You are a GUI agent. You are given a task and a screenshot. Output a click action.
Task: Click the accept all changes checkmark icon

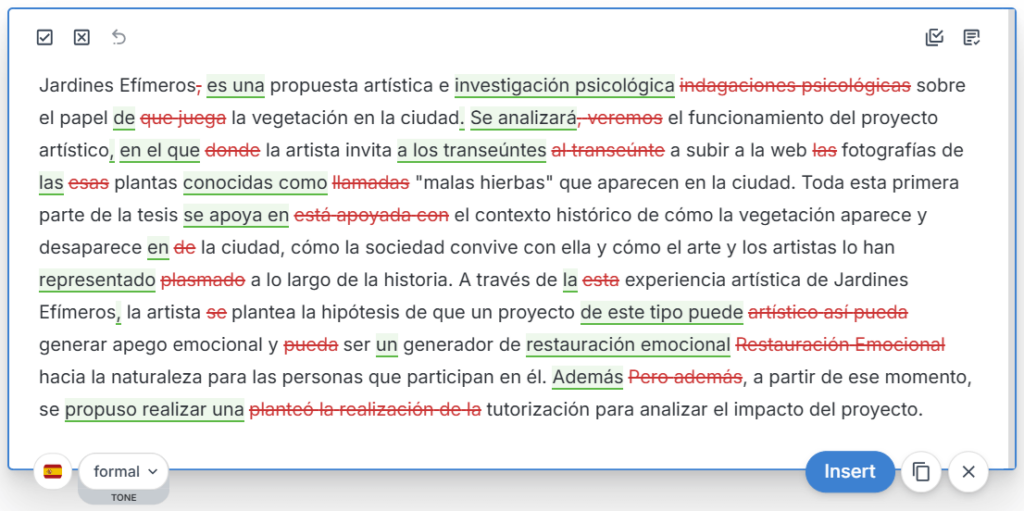[44, 38]
